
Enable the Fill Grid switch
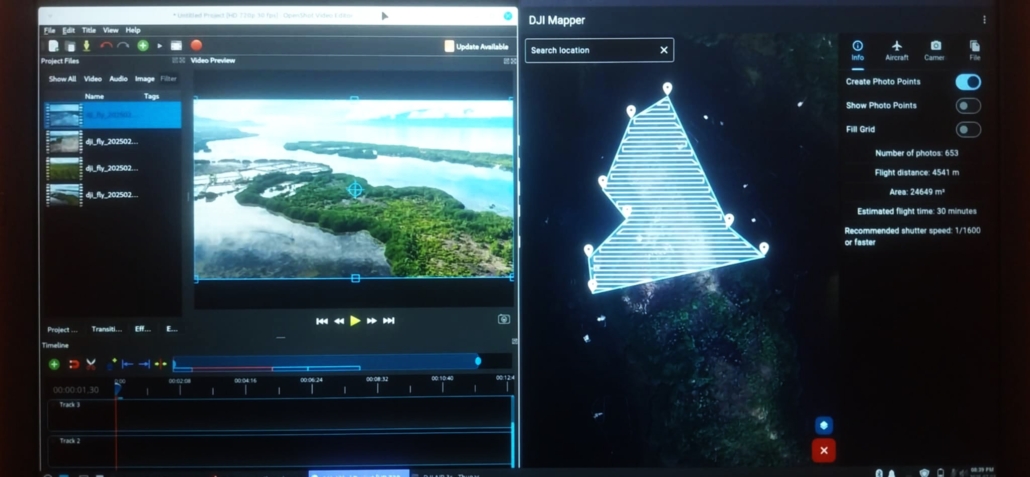968,129
